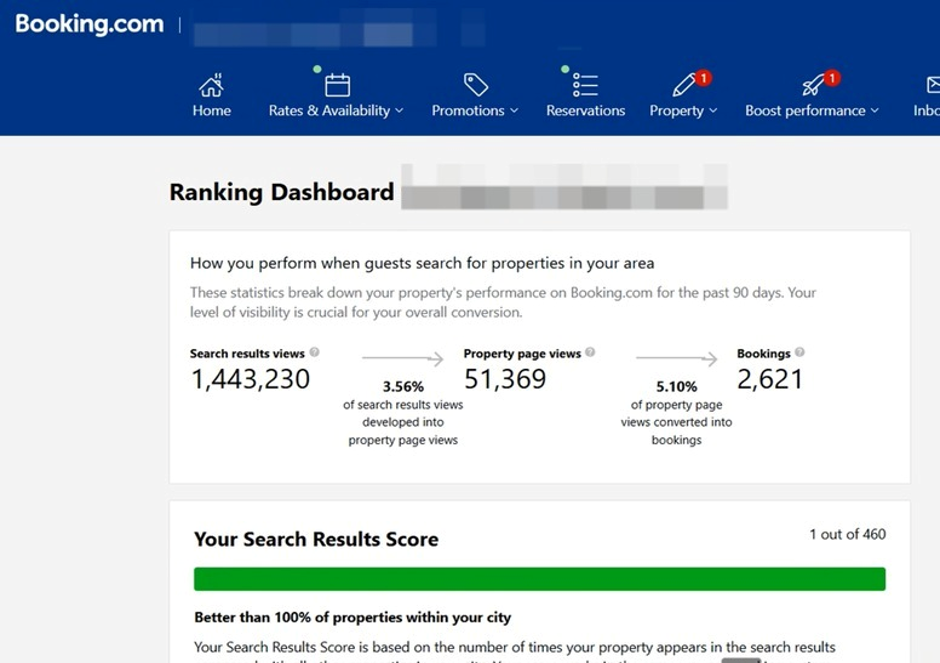Click the 5.10% conversion rate text

pyautogui.click(x=676, y=387)
